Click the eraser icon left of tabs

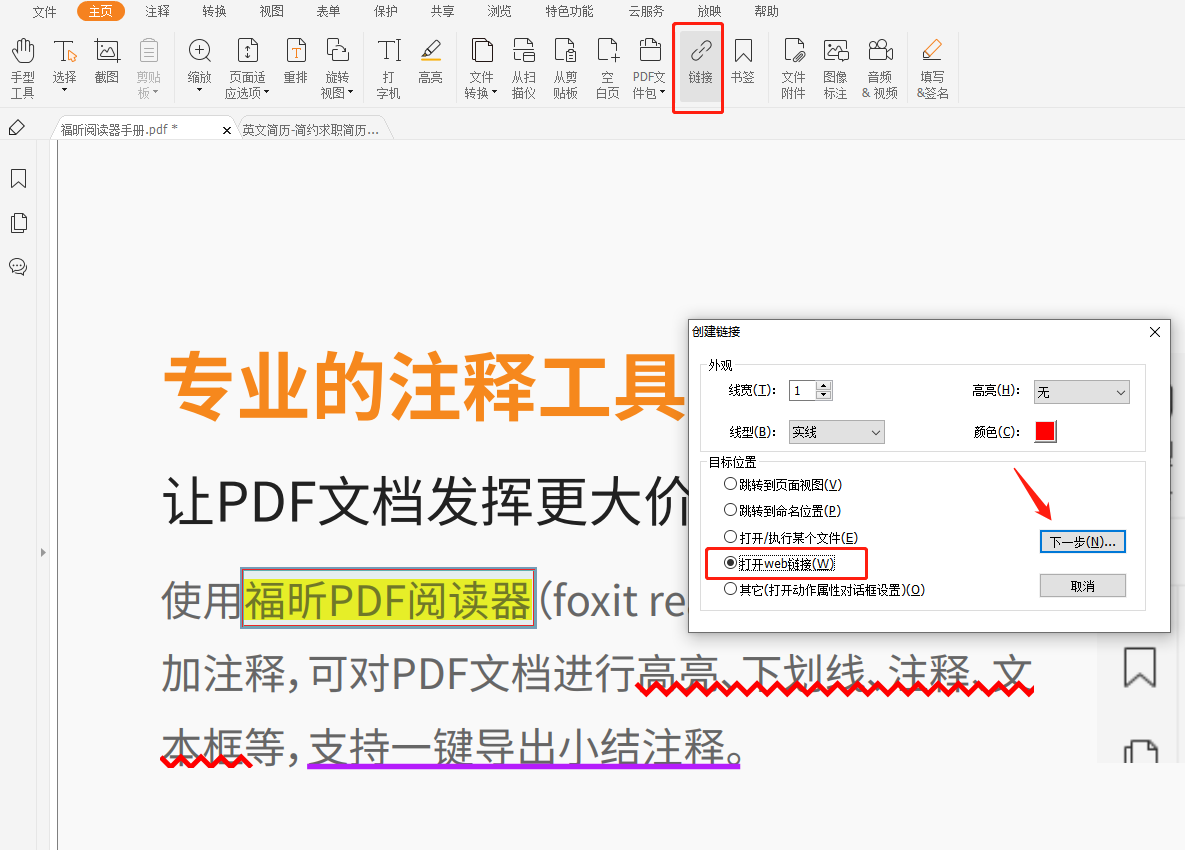pyautogui.click(x=17, y=128)
